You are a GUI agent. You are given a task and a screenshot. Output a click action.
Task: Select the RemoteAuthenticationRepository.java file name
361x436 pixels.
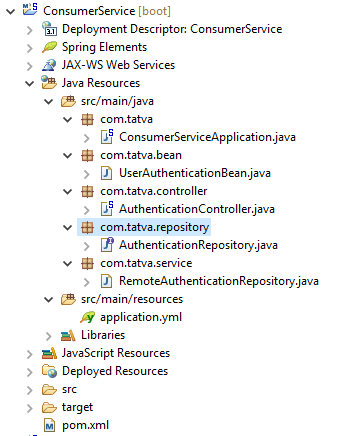(219, 281)
